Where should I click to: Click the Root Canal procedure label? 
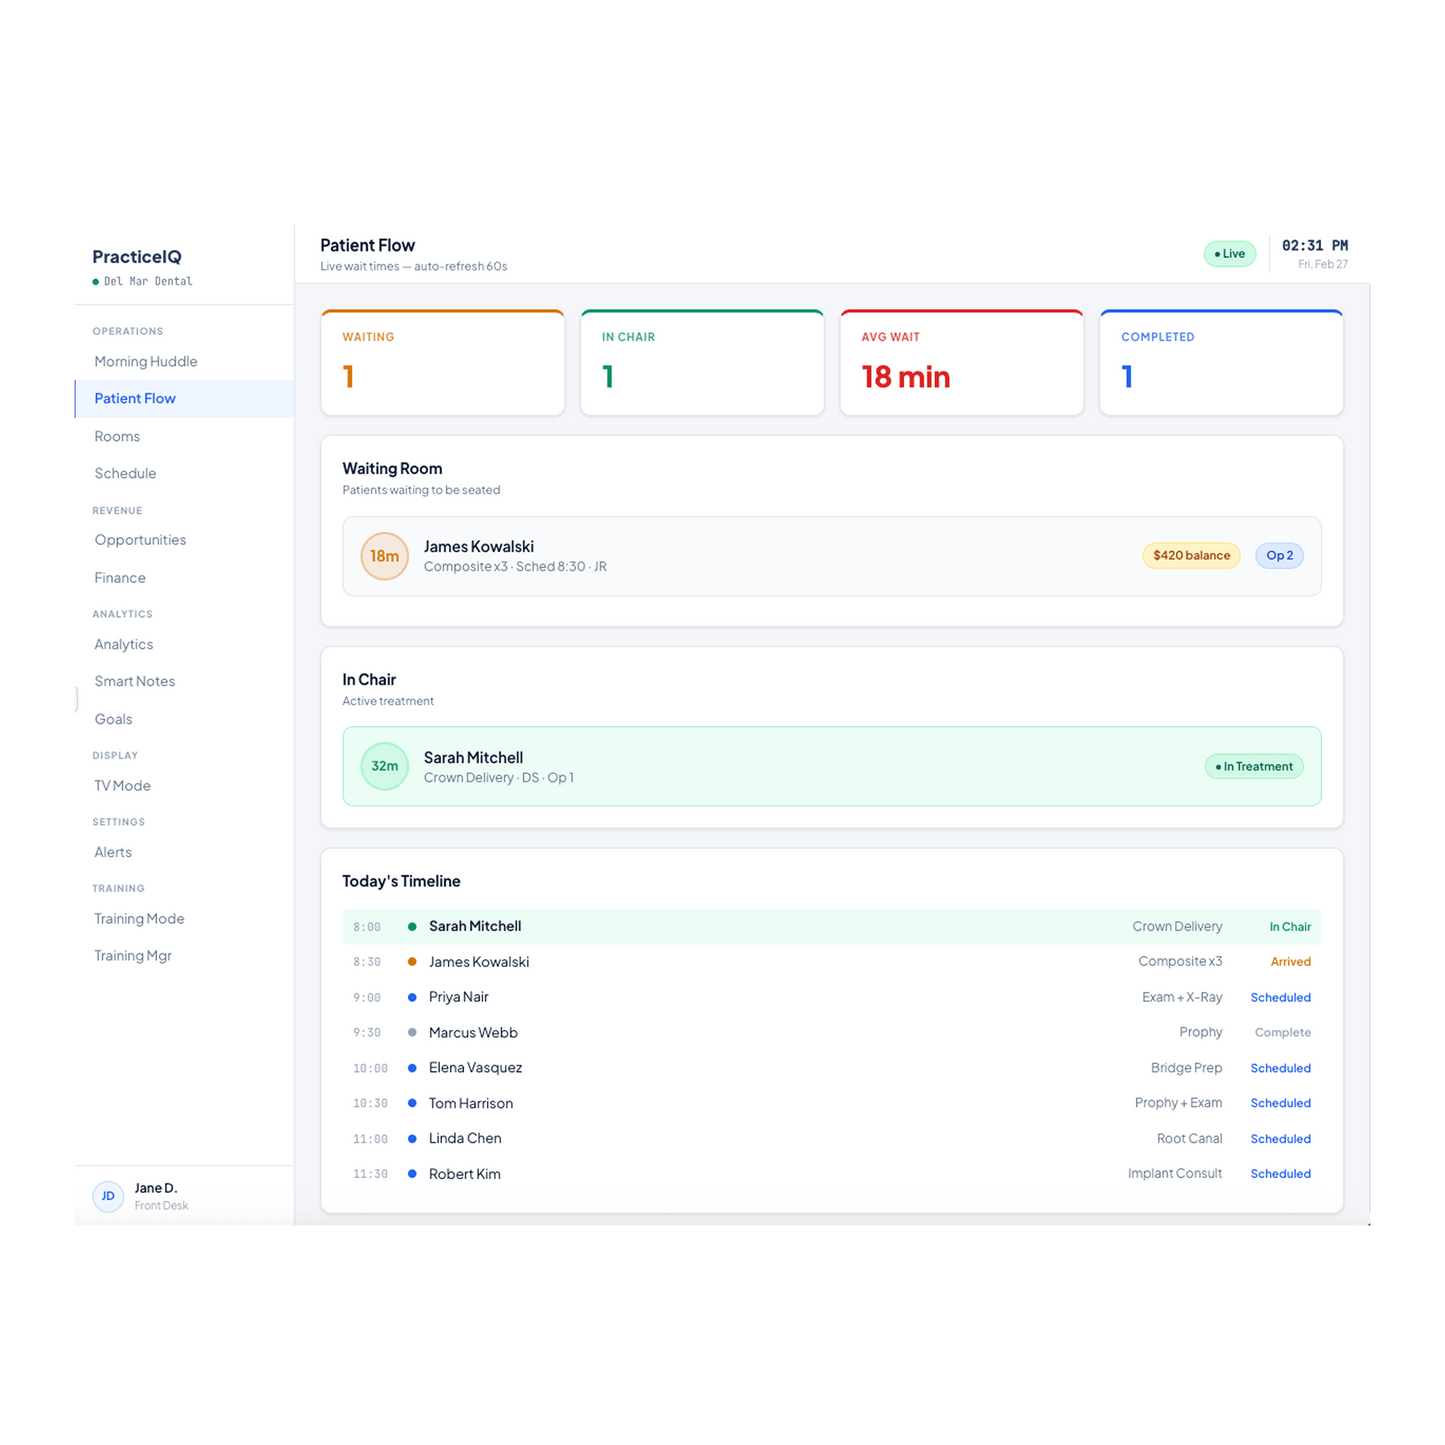[1190, 1139]
